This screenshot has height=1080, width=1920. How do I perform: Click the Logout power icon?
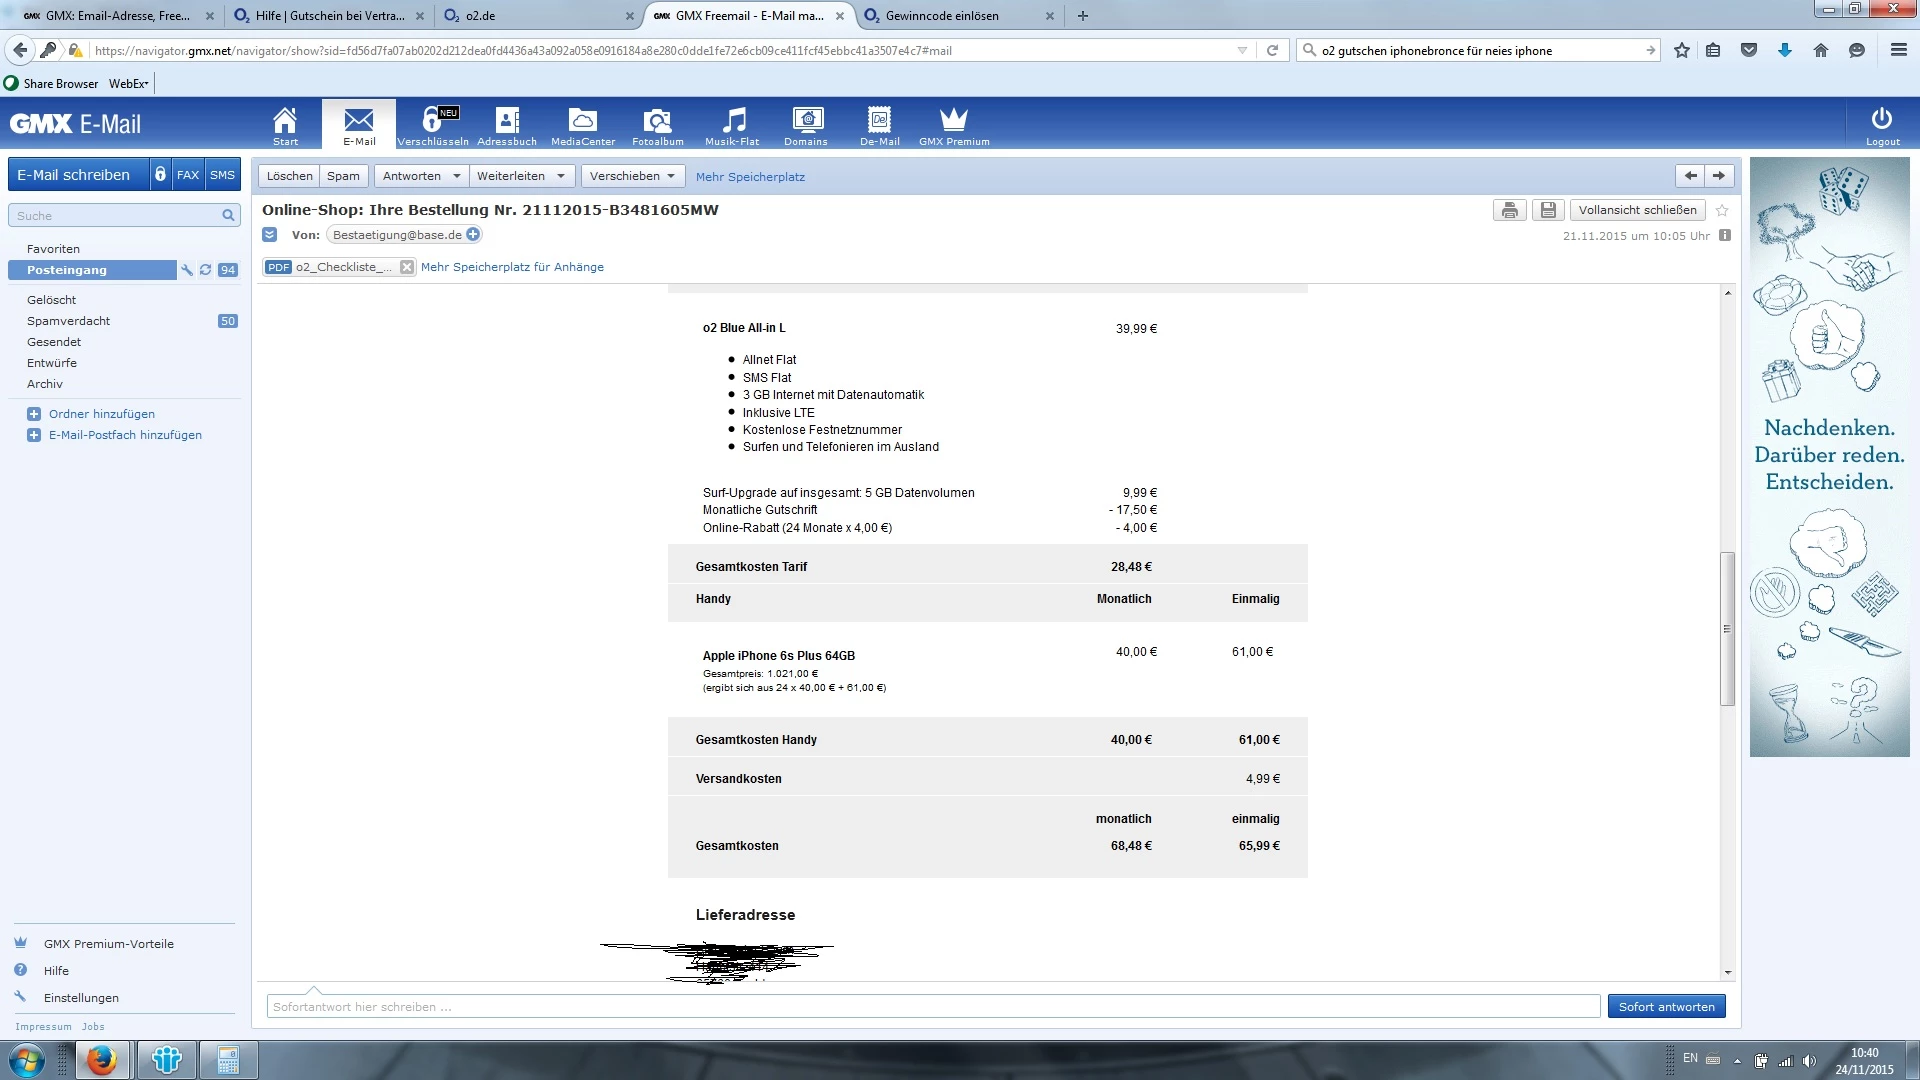point(1881,120)
